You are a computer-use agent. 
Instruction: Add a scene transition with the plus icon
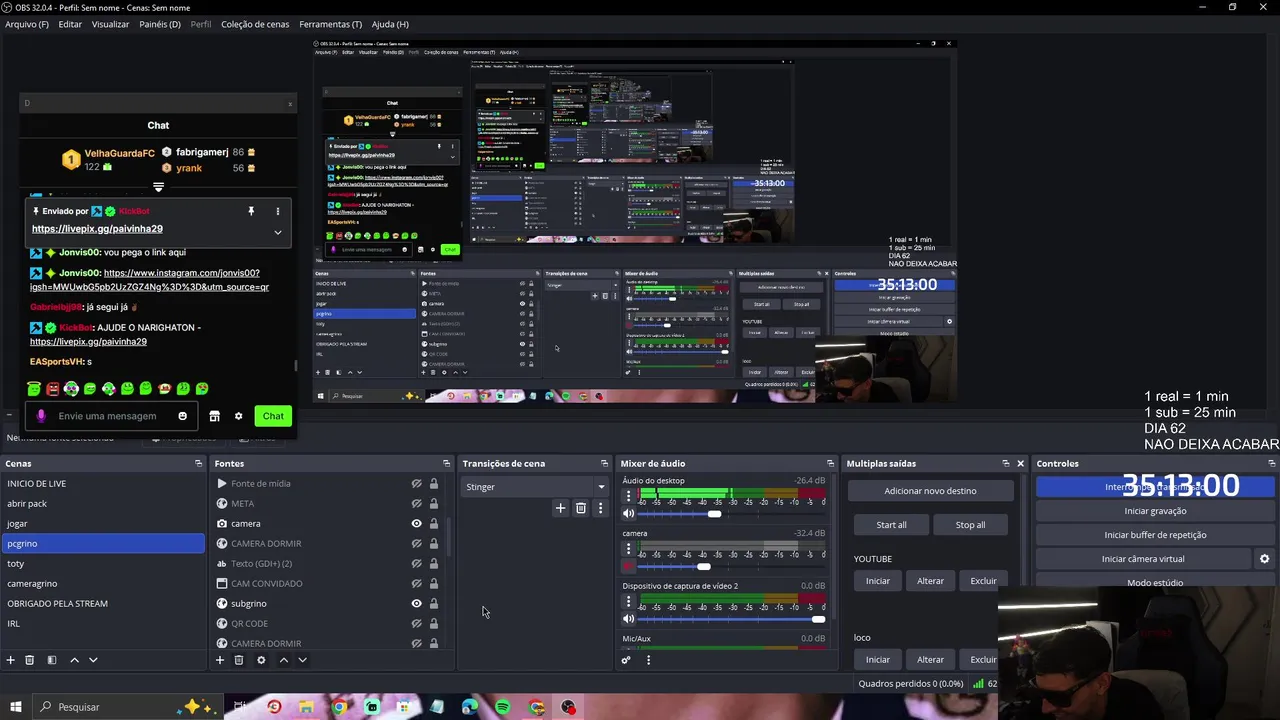560,508
